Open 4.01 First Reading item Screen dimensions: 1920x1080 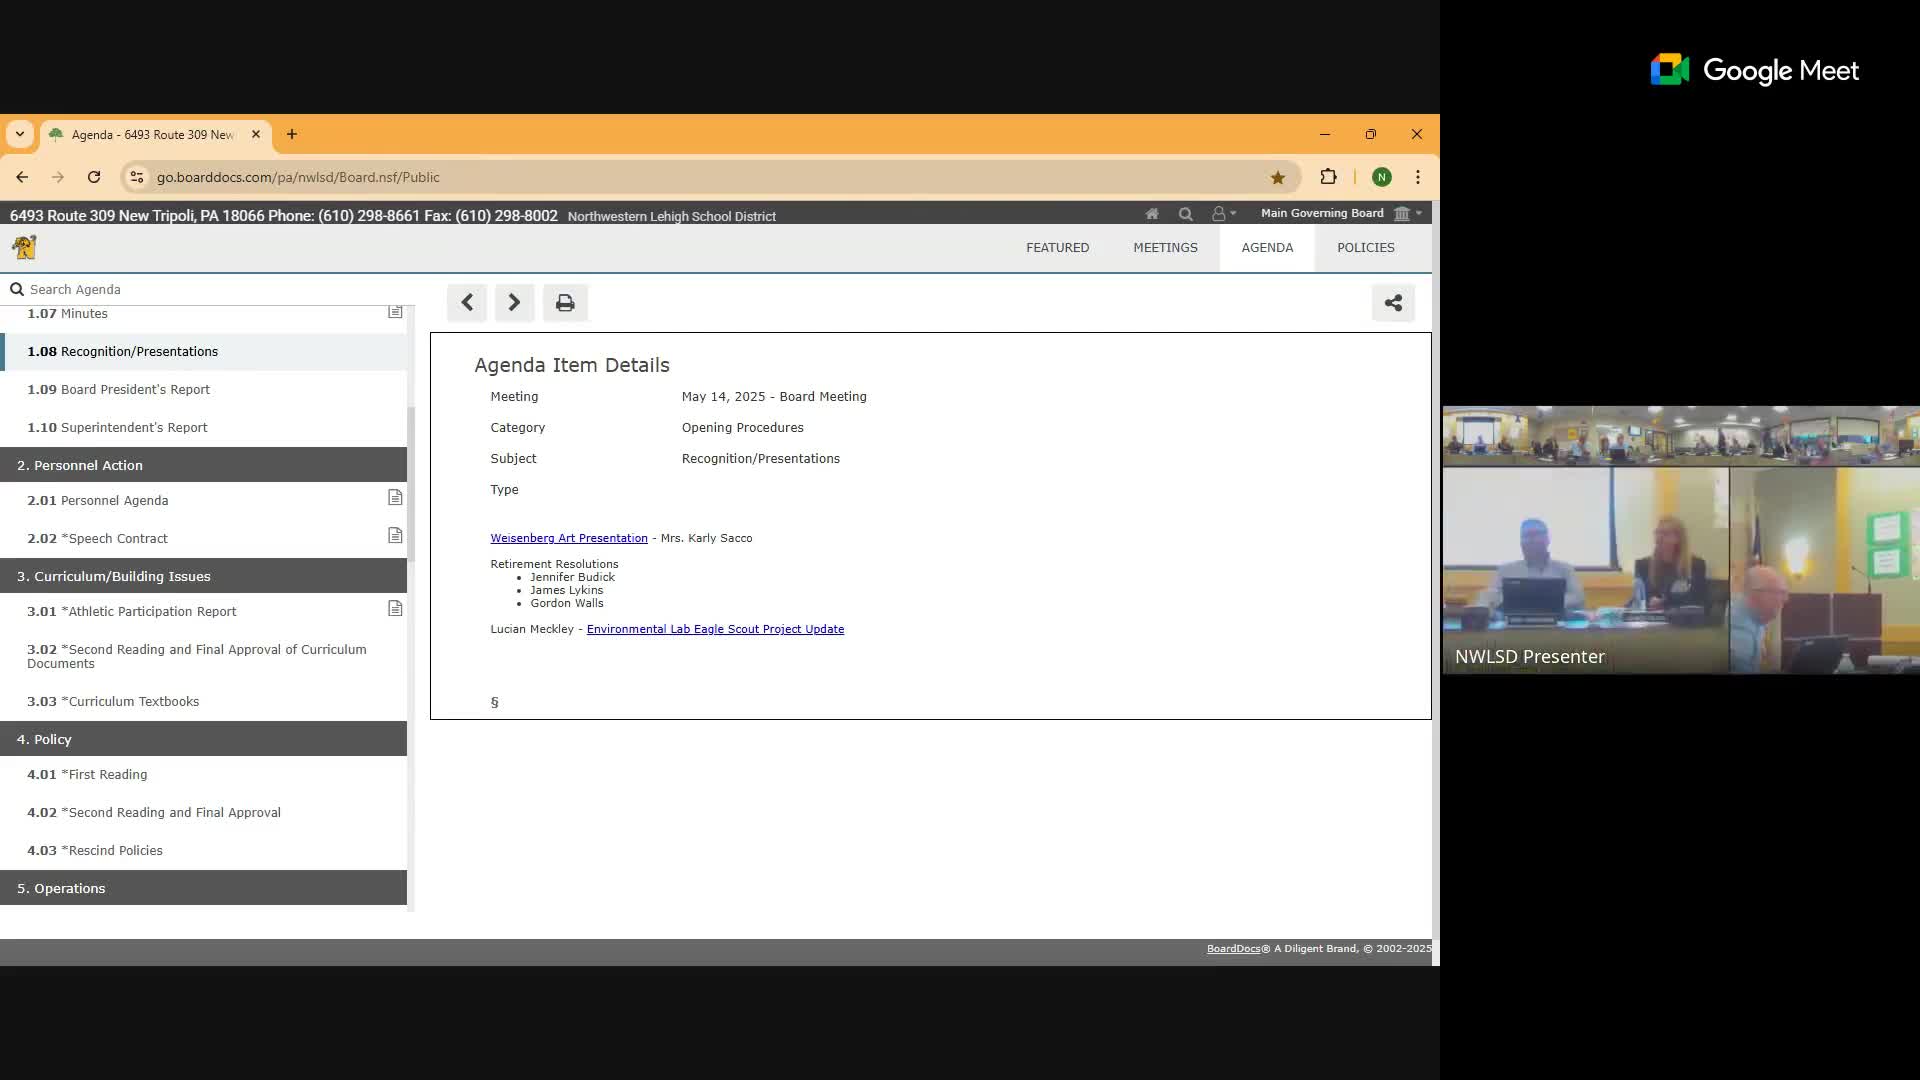click(x=204, y=774)
